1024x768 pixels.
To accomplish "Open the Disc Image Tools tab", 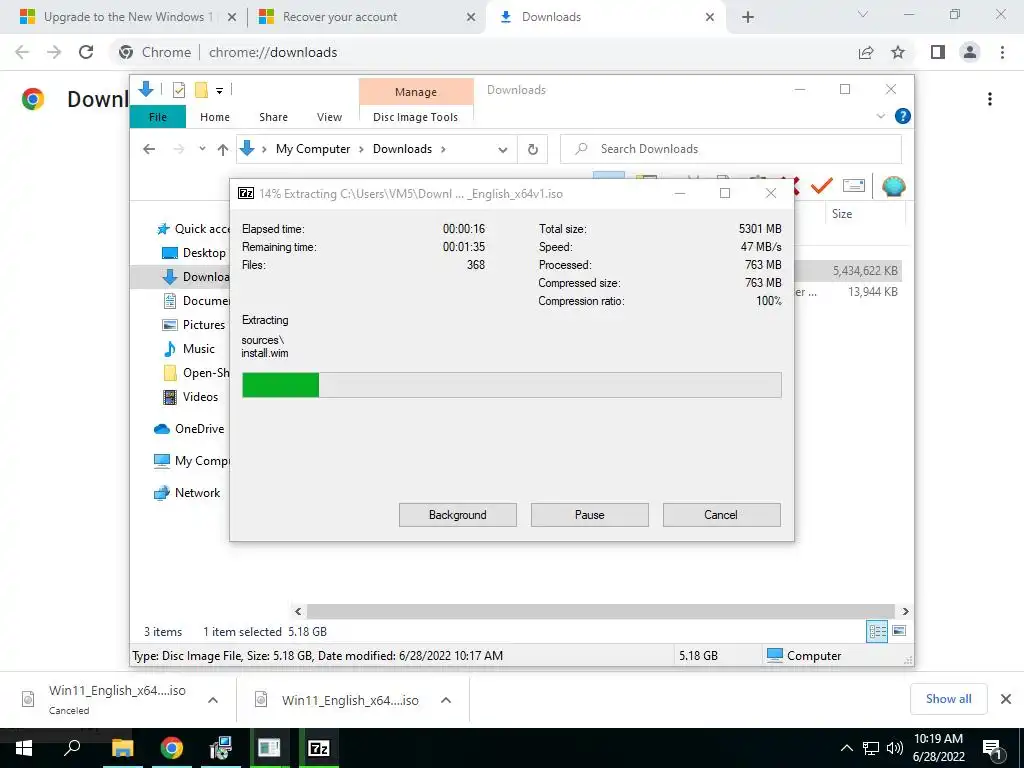I will tap(415, 117).
